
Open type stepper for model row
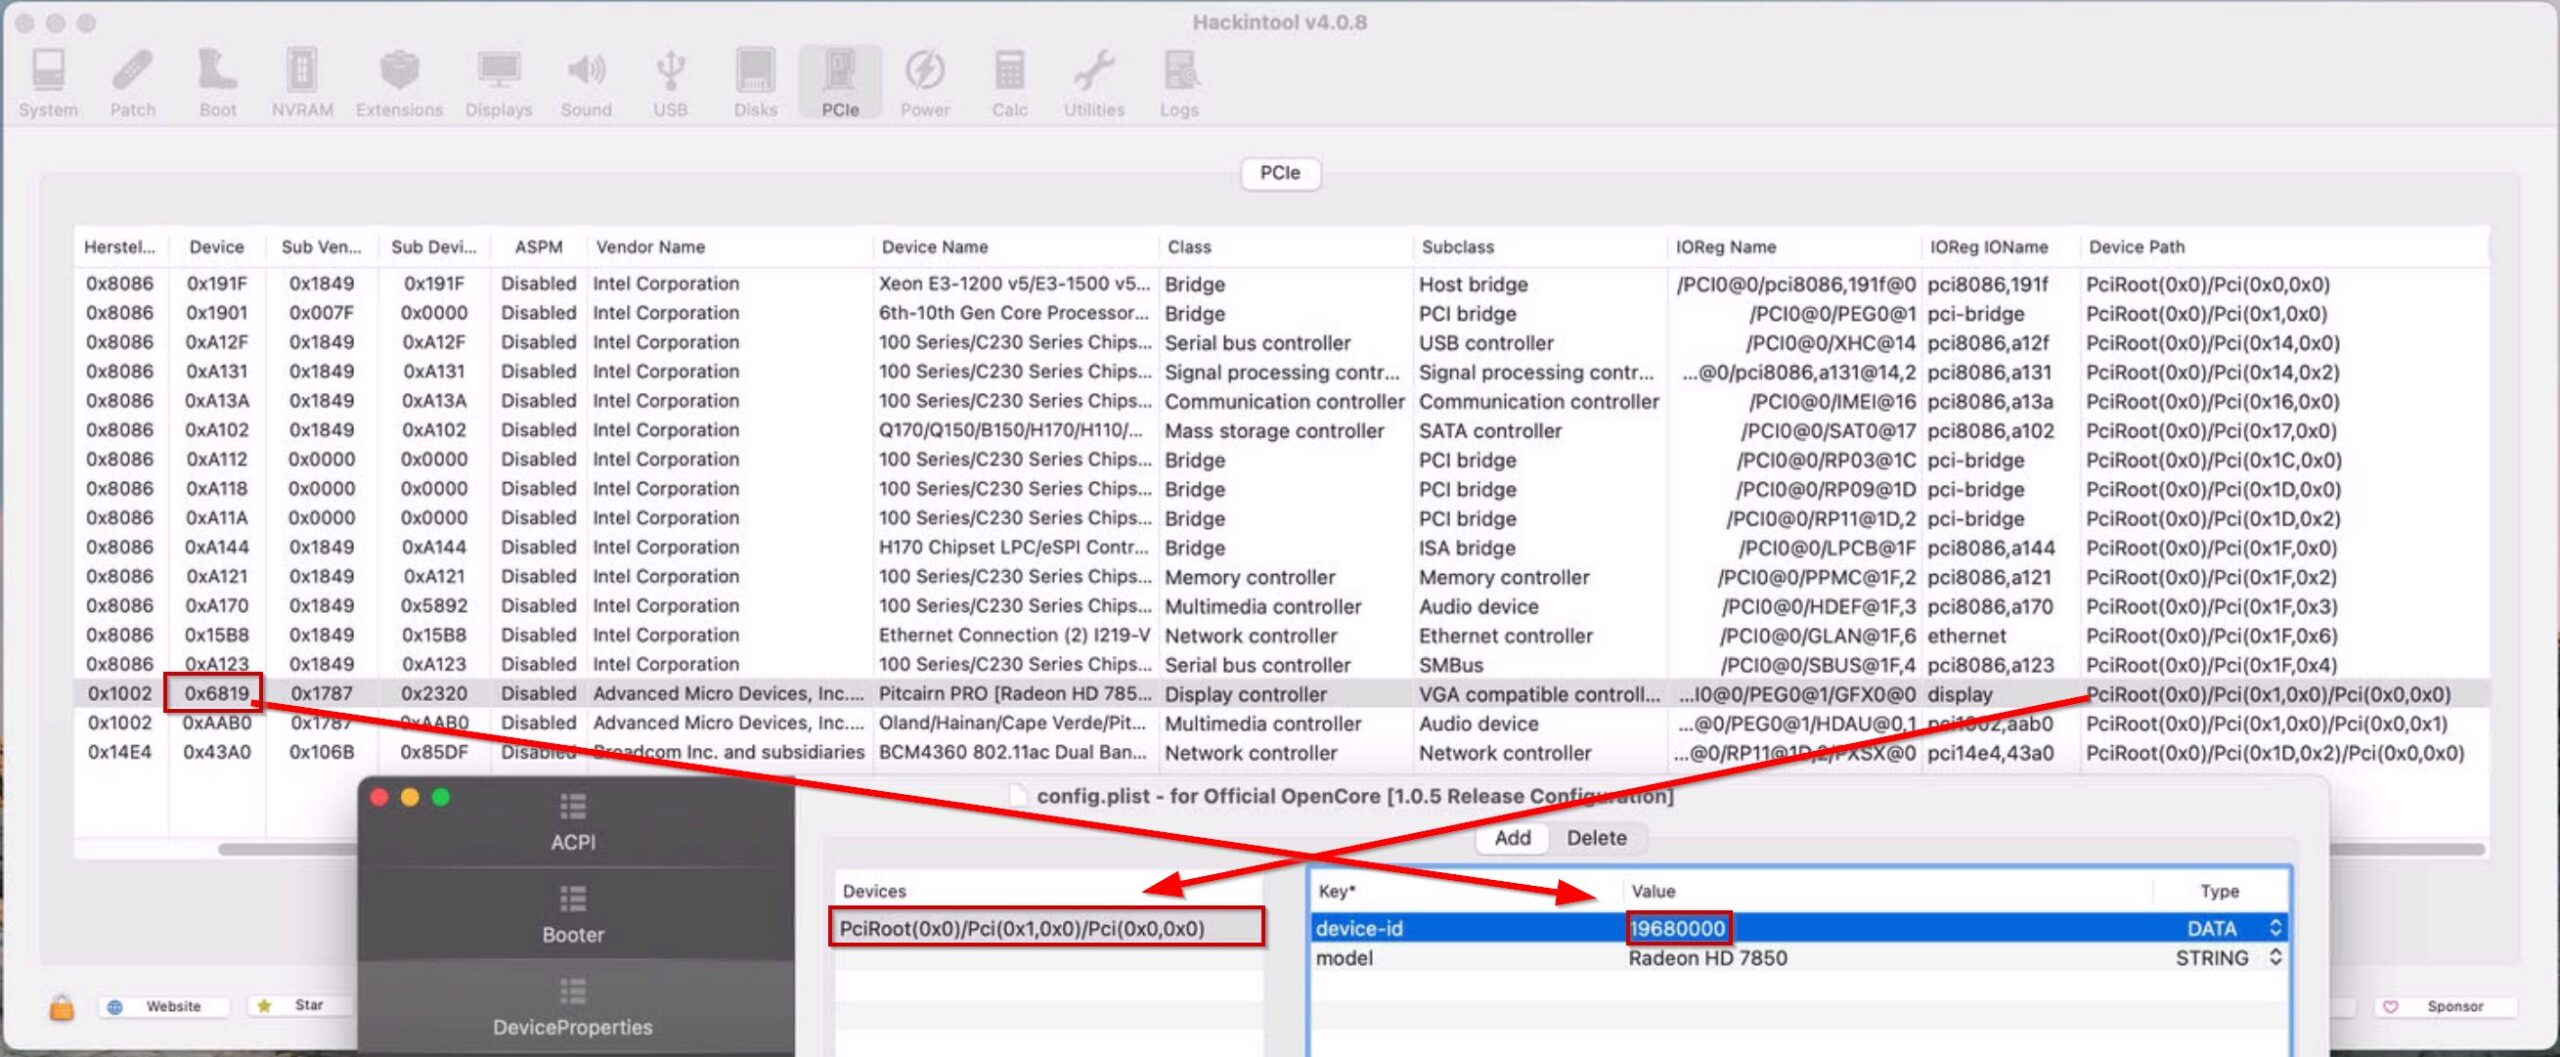click(x=2275, y=958)
